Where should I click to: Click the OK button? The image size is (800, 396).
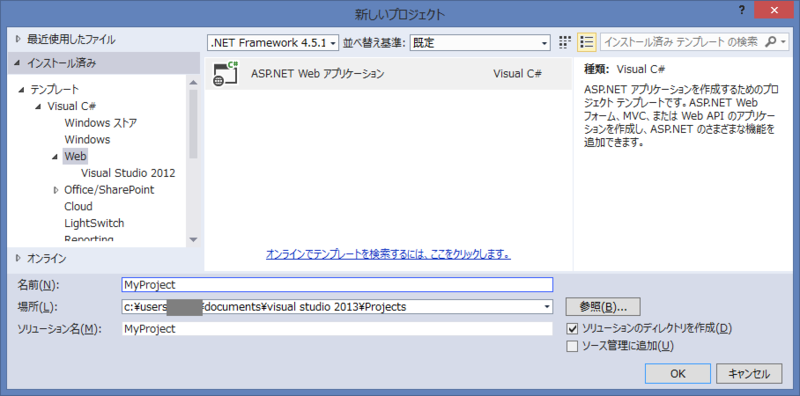pos(678,374)
